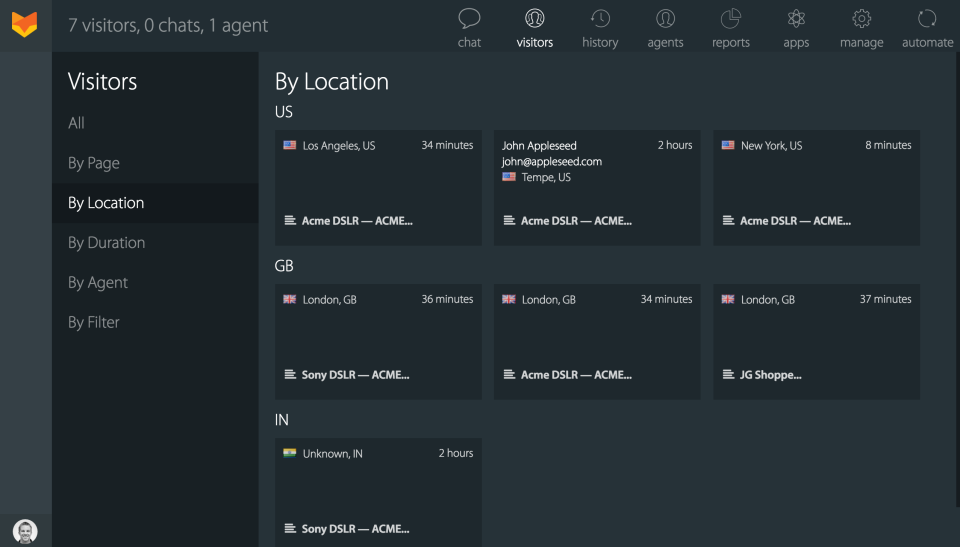
Task: Show All visitors in sidebar
Action: point(76,123)
